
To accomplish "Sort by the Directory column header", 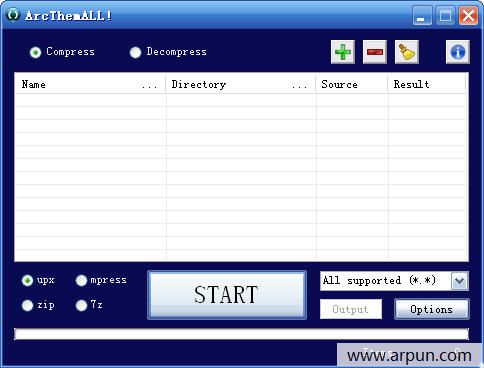I will pyautogui.click(x=240, y=84).
